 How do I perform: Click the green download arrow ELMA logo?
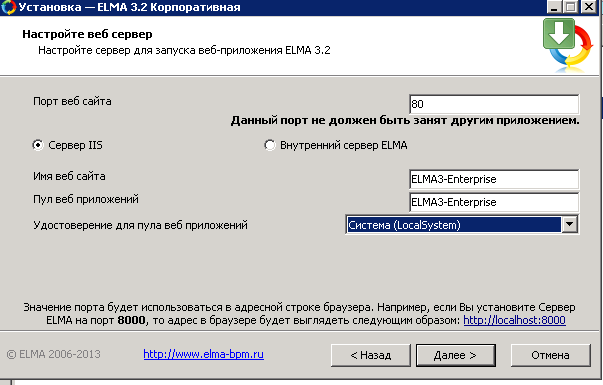click(x=568, y=45)
